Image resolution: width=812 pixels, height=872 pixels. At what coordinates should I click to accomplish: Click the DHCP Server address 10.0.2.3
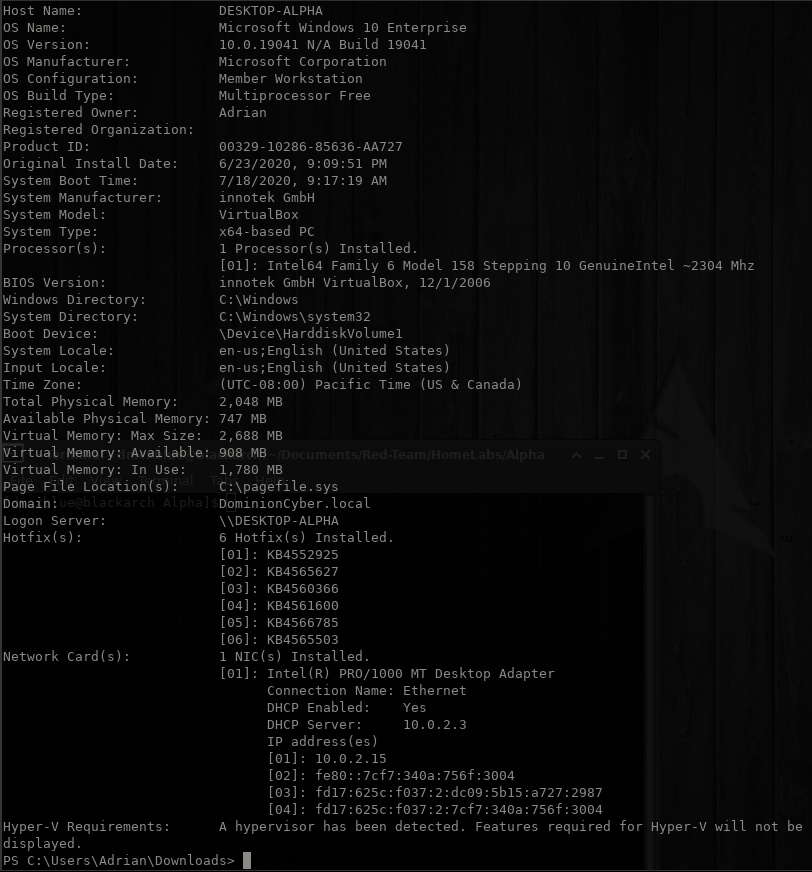[434, 725]
